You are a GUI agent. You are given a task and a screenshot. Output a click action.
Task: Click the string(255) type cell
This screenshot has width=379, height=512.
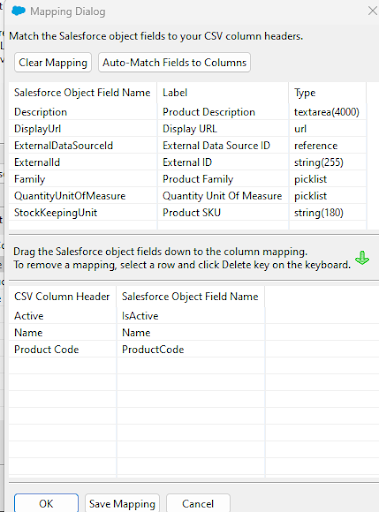[328, 162]
